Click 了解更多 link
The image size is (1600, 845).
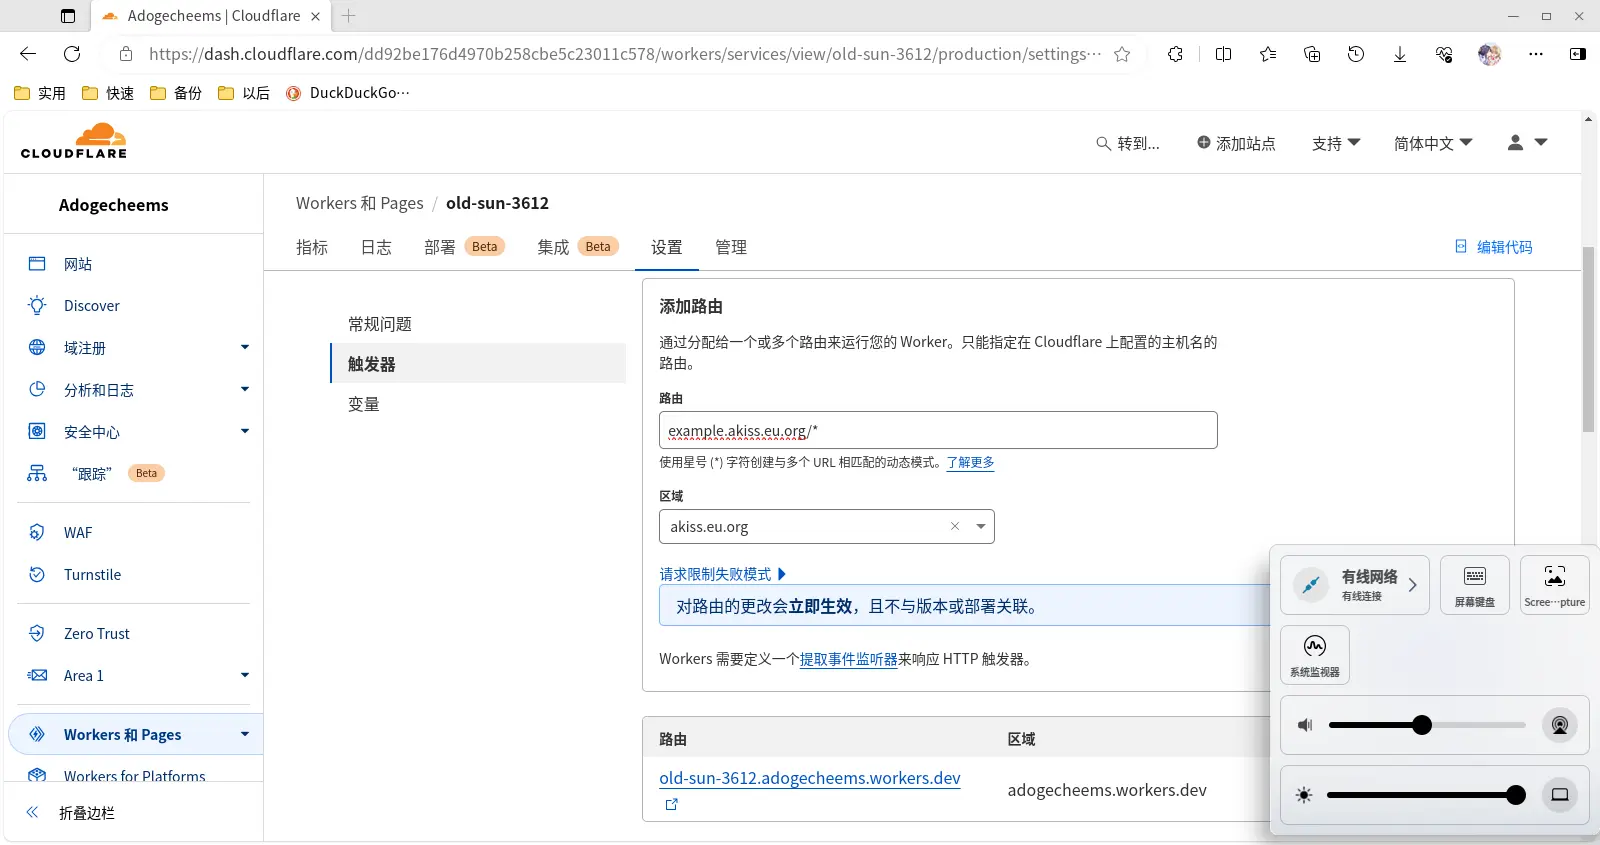[x=970, y=462]
